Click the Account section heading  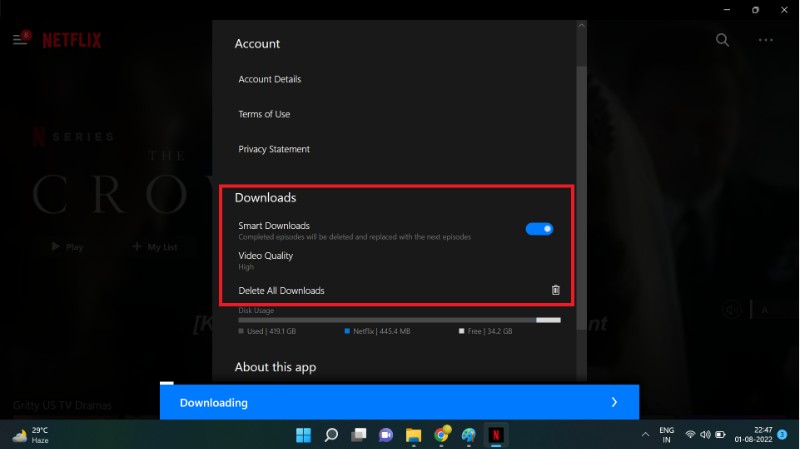[x=257, y=43]
